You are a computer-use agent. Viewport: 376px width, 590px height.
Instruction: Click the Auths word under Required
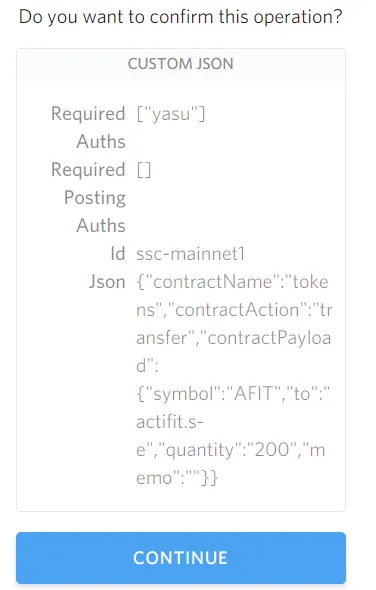[101, 141]
